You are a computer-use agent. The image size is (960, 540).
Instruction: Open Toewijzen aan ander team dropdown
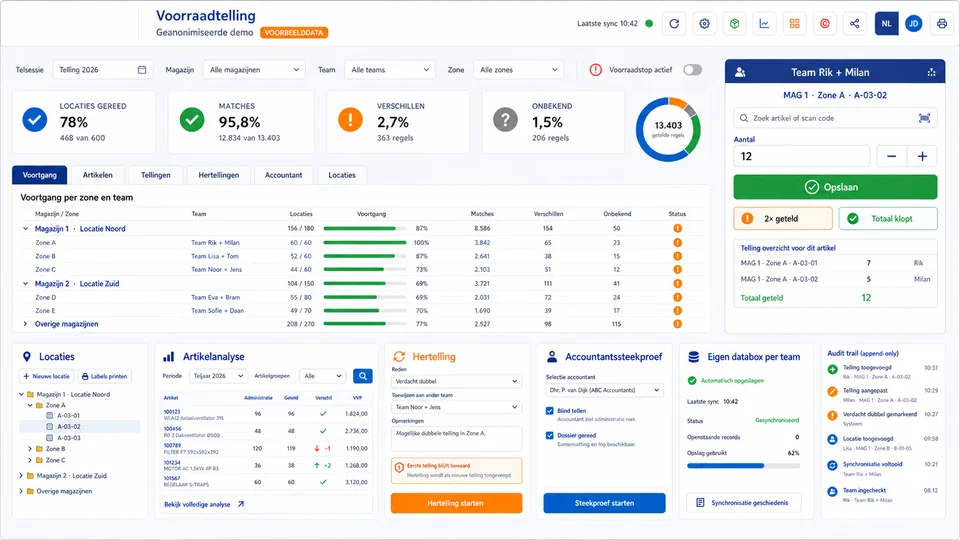click(456, 407)
